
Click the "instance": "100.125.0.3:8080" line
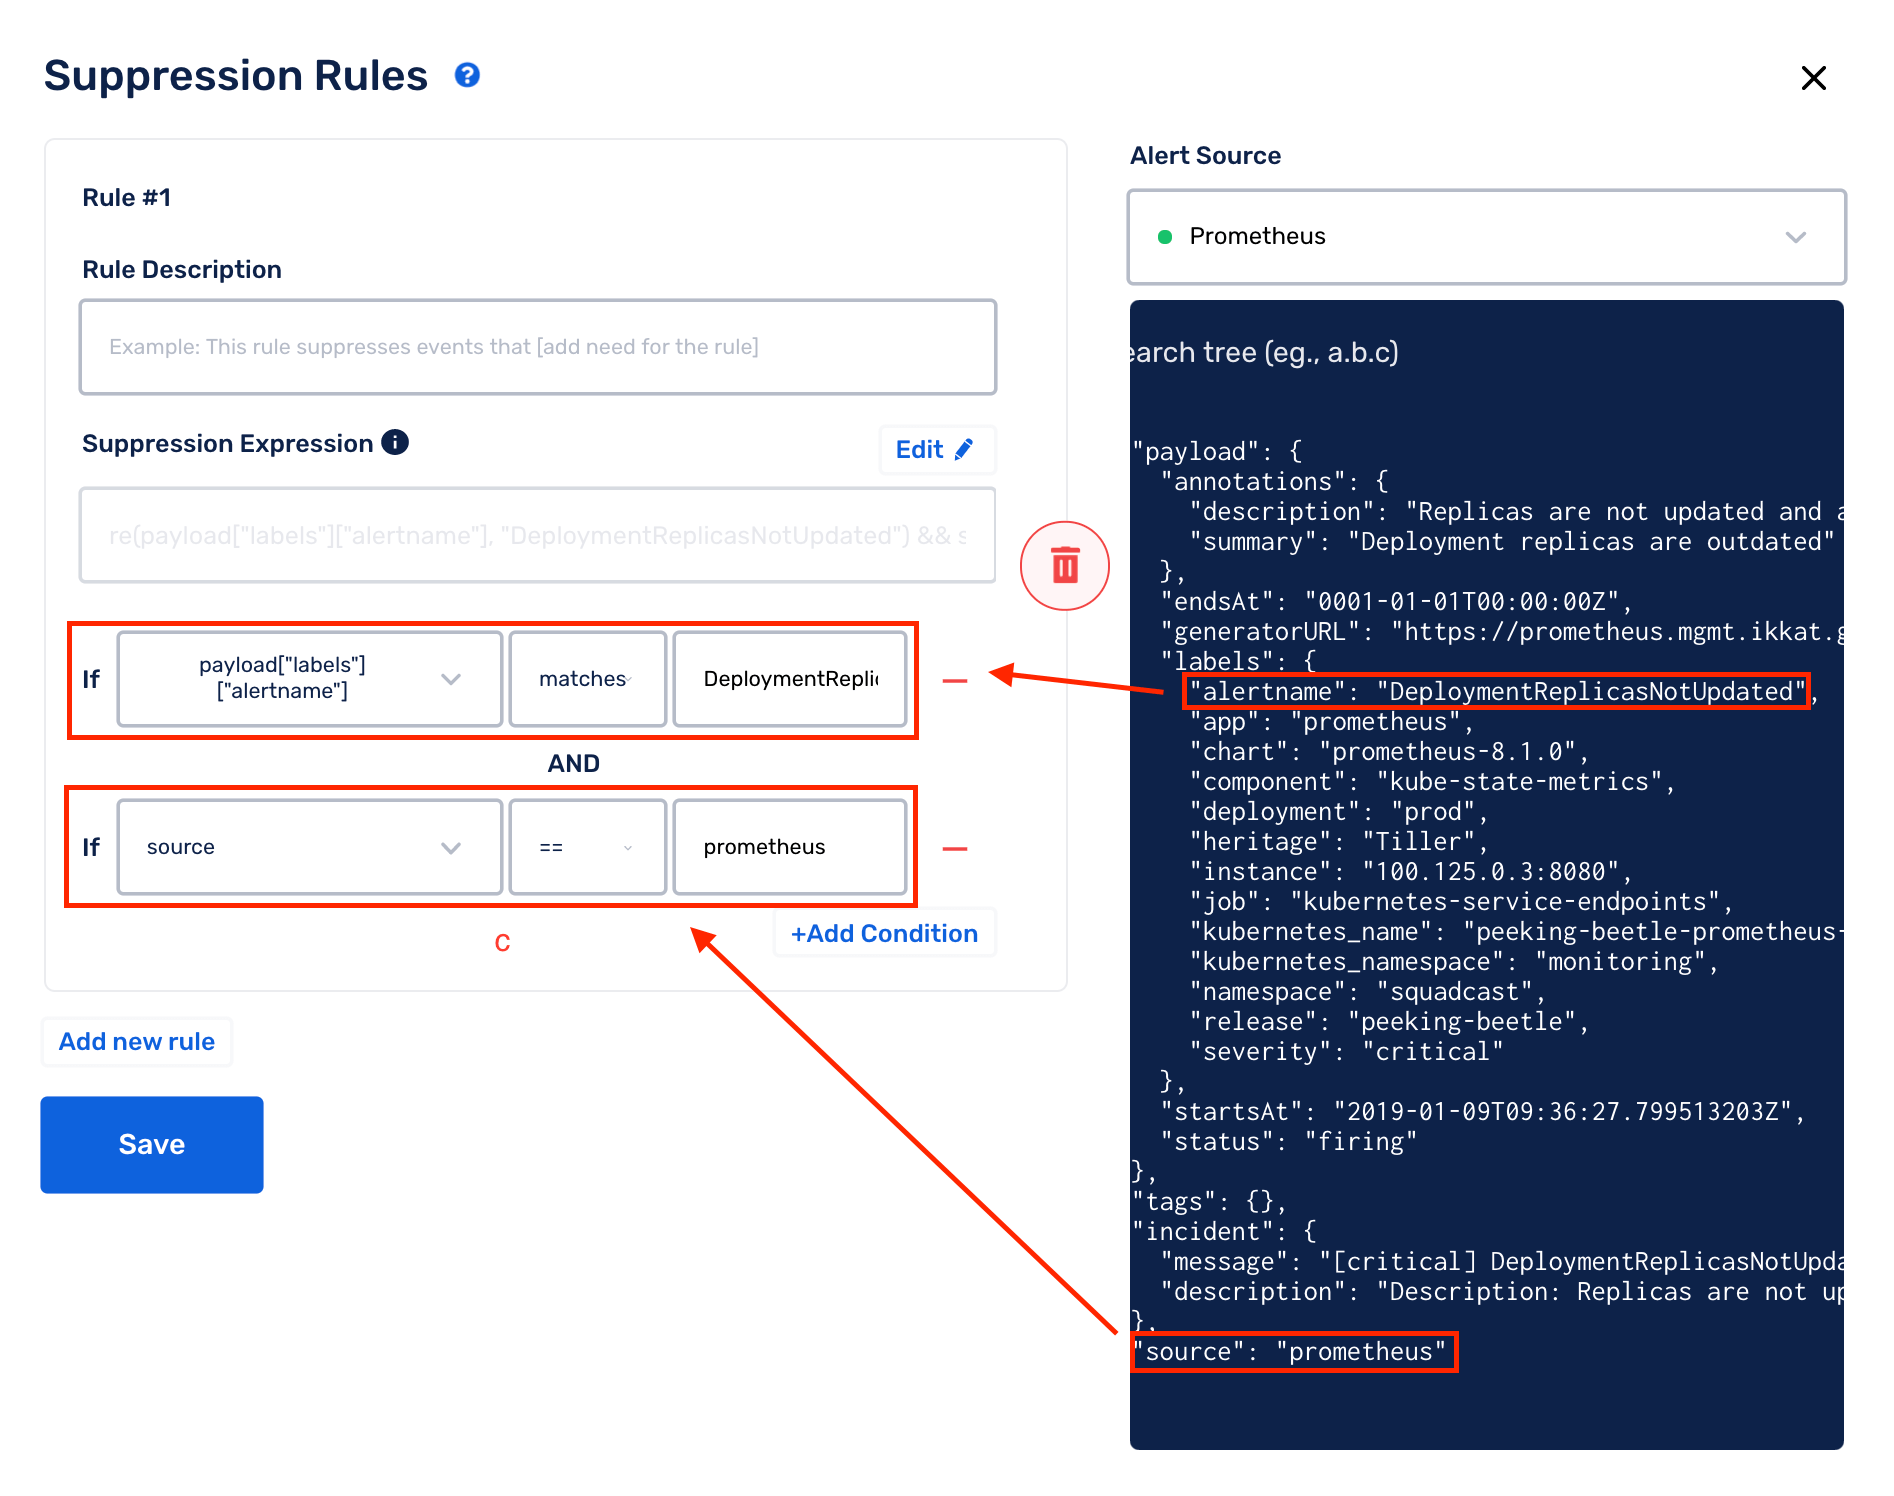pyautogui.click(x=1411, y=872)
